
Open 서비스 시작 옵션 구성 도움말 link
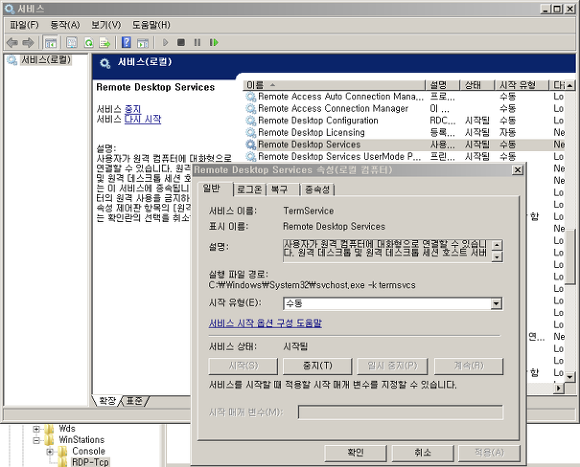265,324
